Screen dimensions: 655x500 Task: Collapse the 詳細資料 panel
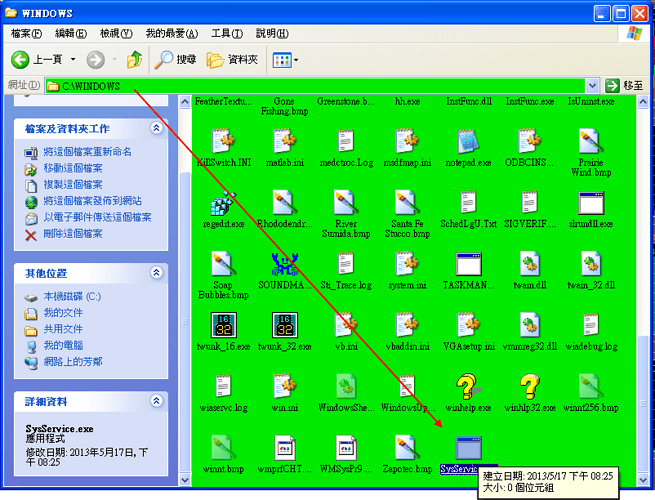click(x=156, y=401)
